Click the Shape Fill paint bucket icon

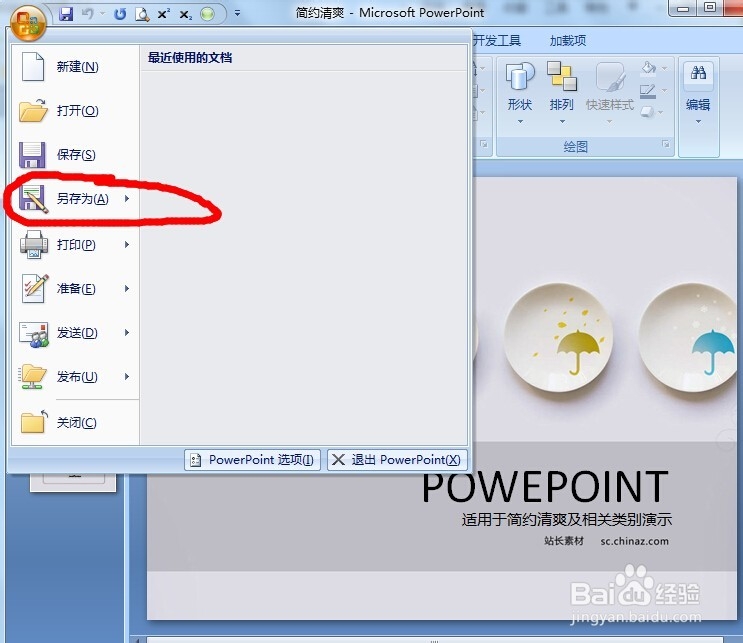(649, 68)
